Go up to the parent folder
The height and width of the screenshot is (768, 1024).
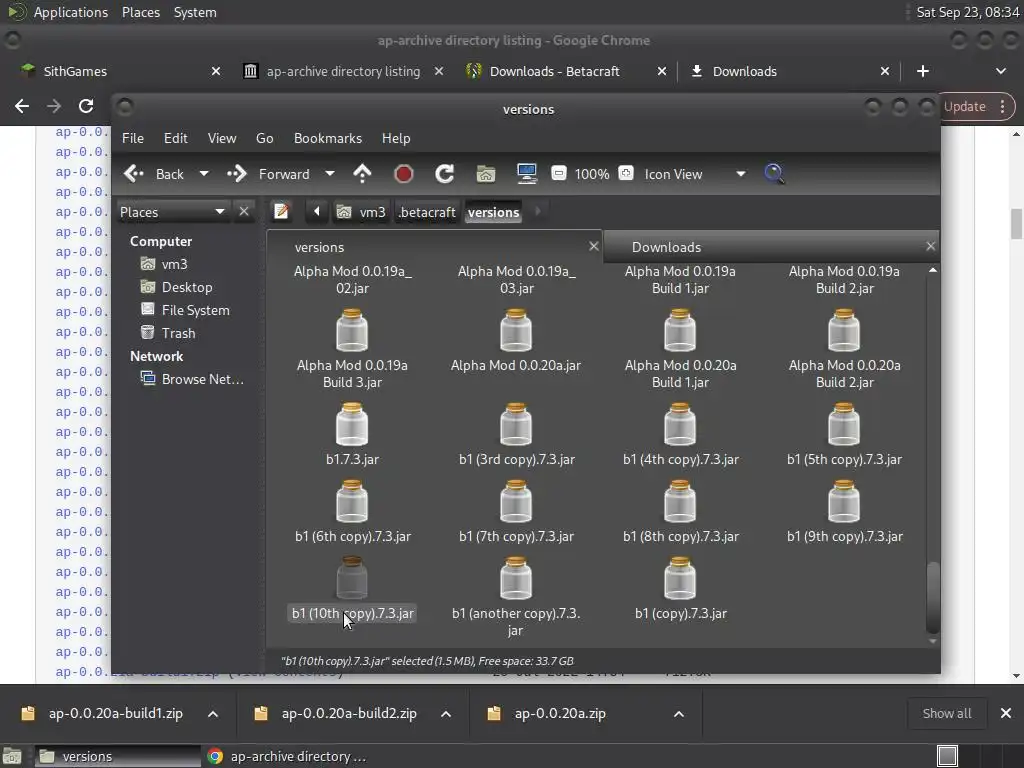pos(362,174)
